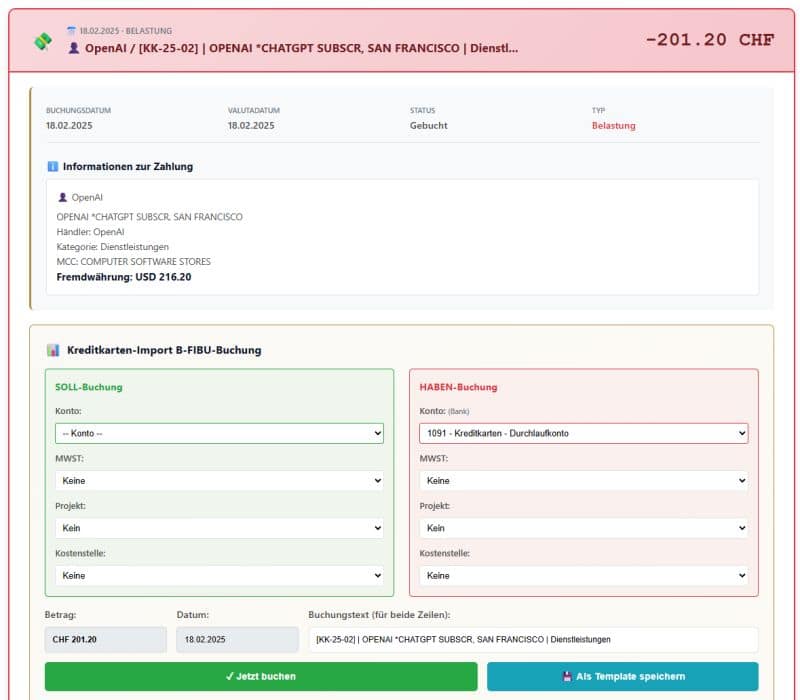Click the Buchungstext input field
The width and height of the screenshot is (800, 700).
pyautogui.click(x=534, y=640)
